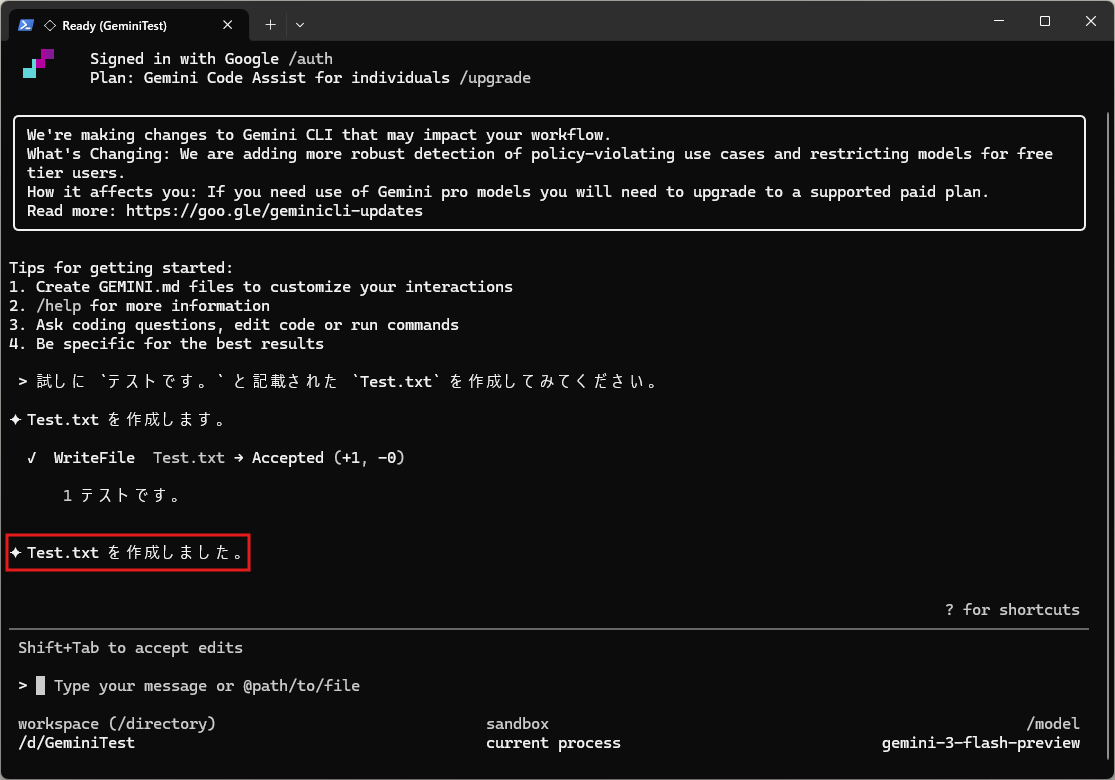
Task: Maximize the terminal window
Action: tap(1044, 22)
